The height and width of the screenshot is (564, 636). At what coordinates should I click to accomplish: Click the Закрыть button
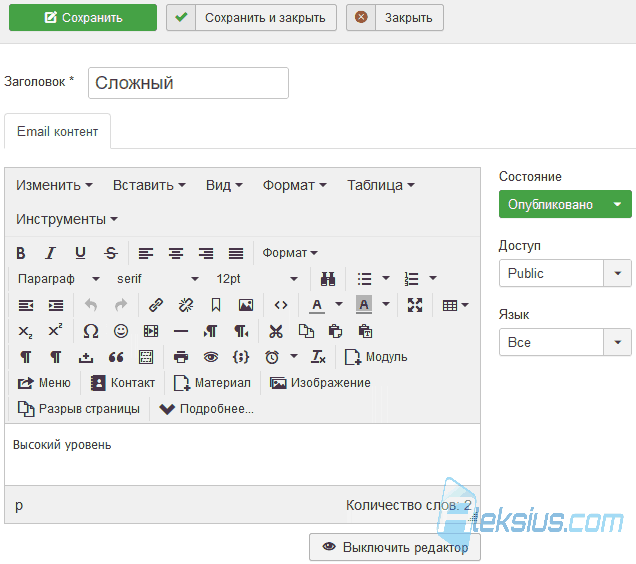tap(395, 17)
